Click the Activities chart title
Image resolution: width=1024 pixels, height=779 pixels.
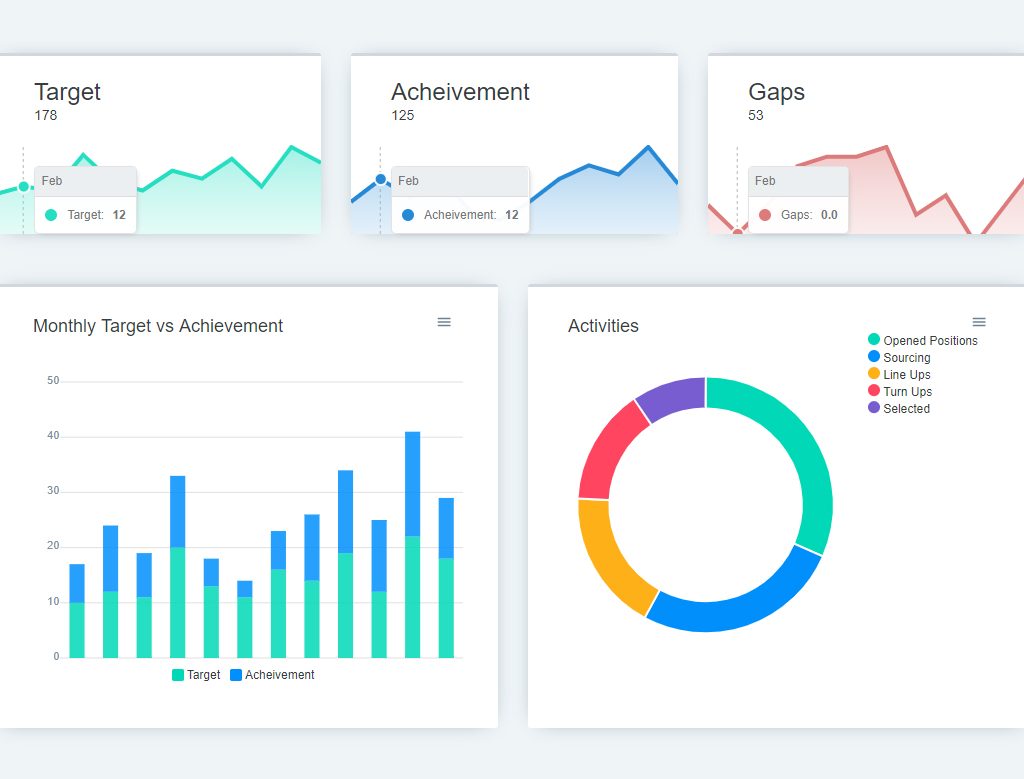coord(603,326)
